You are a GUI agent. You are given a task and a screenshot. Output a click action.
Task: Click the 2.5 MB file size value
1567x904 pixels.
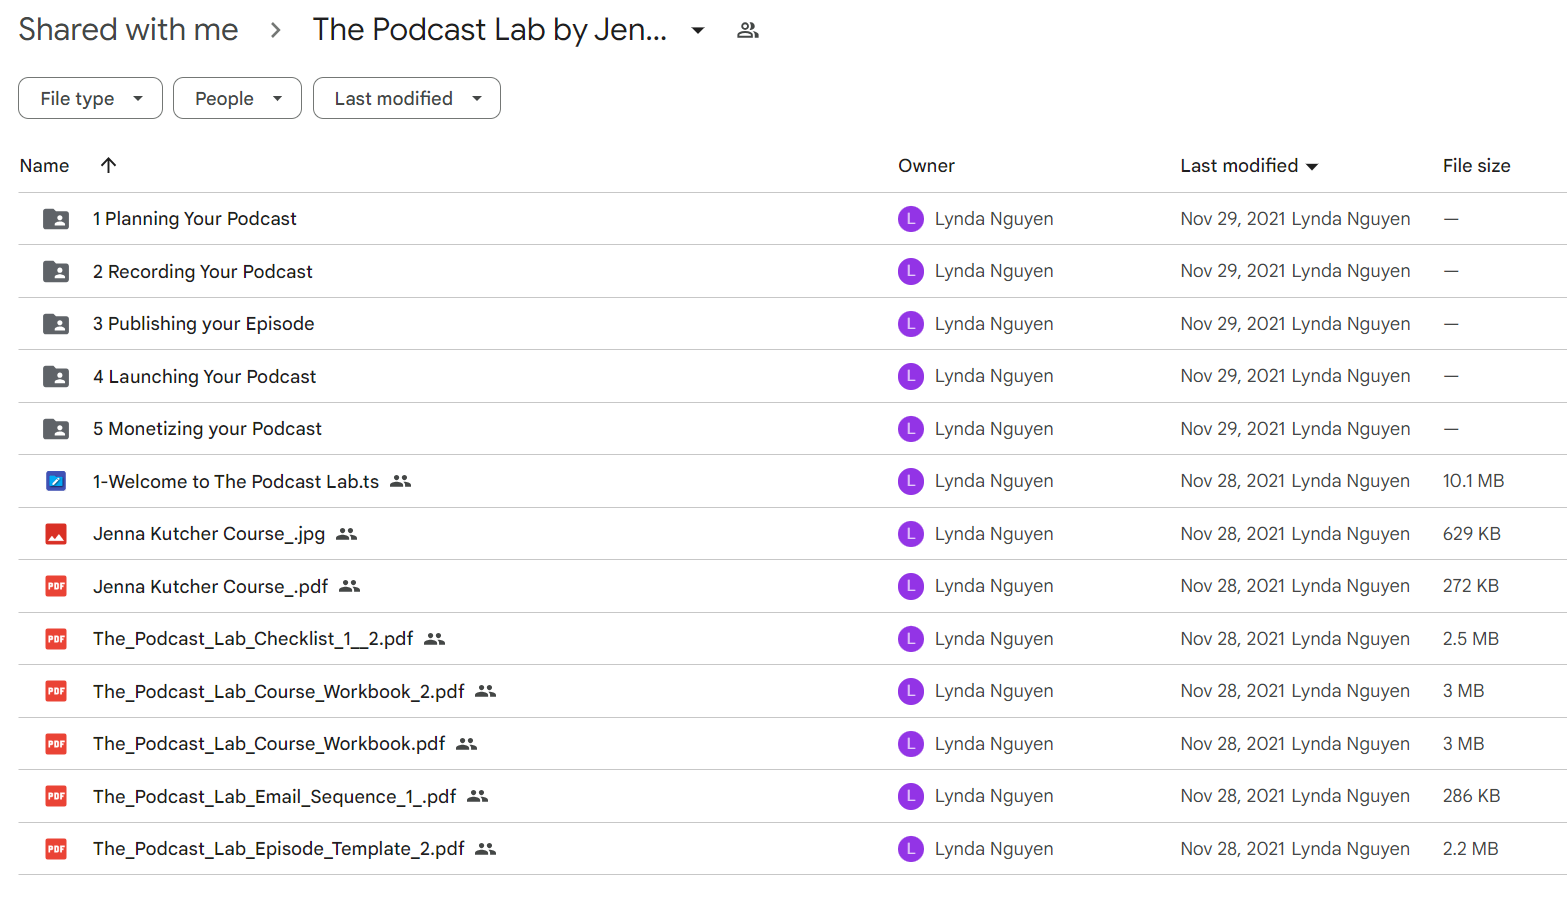(1470, 639)
